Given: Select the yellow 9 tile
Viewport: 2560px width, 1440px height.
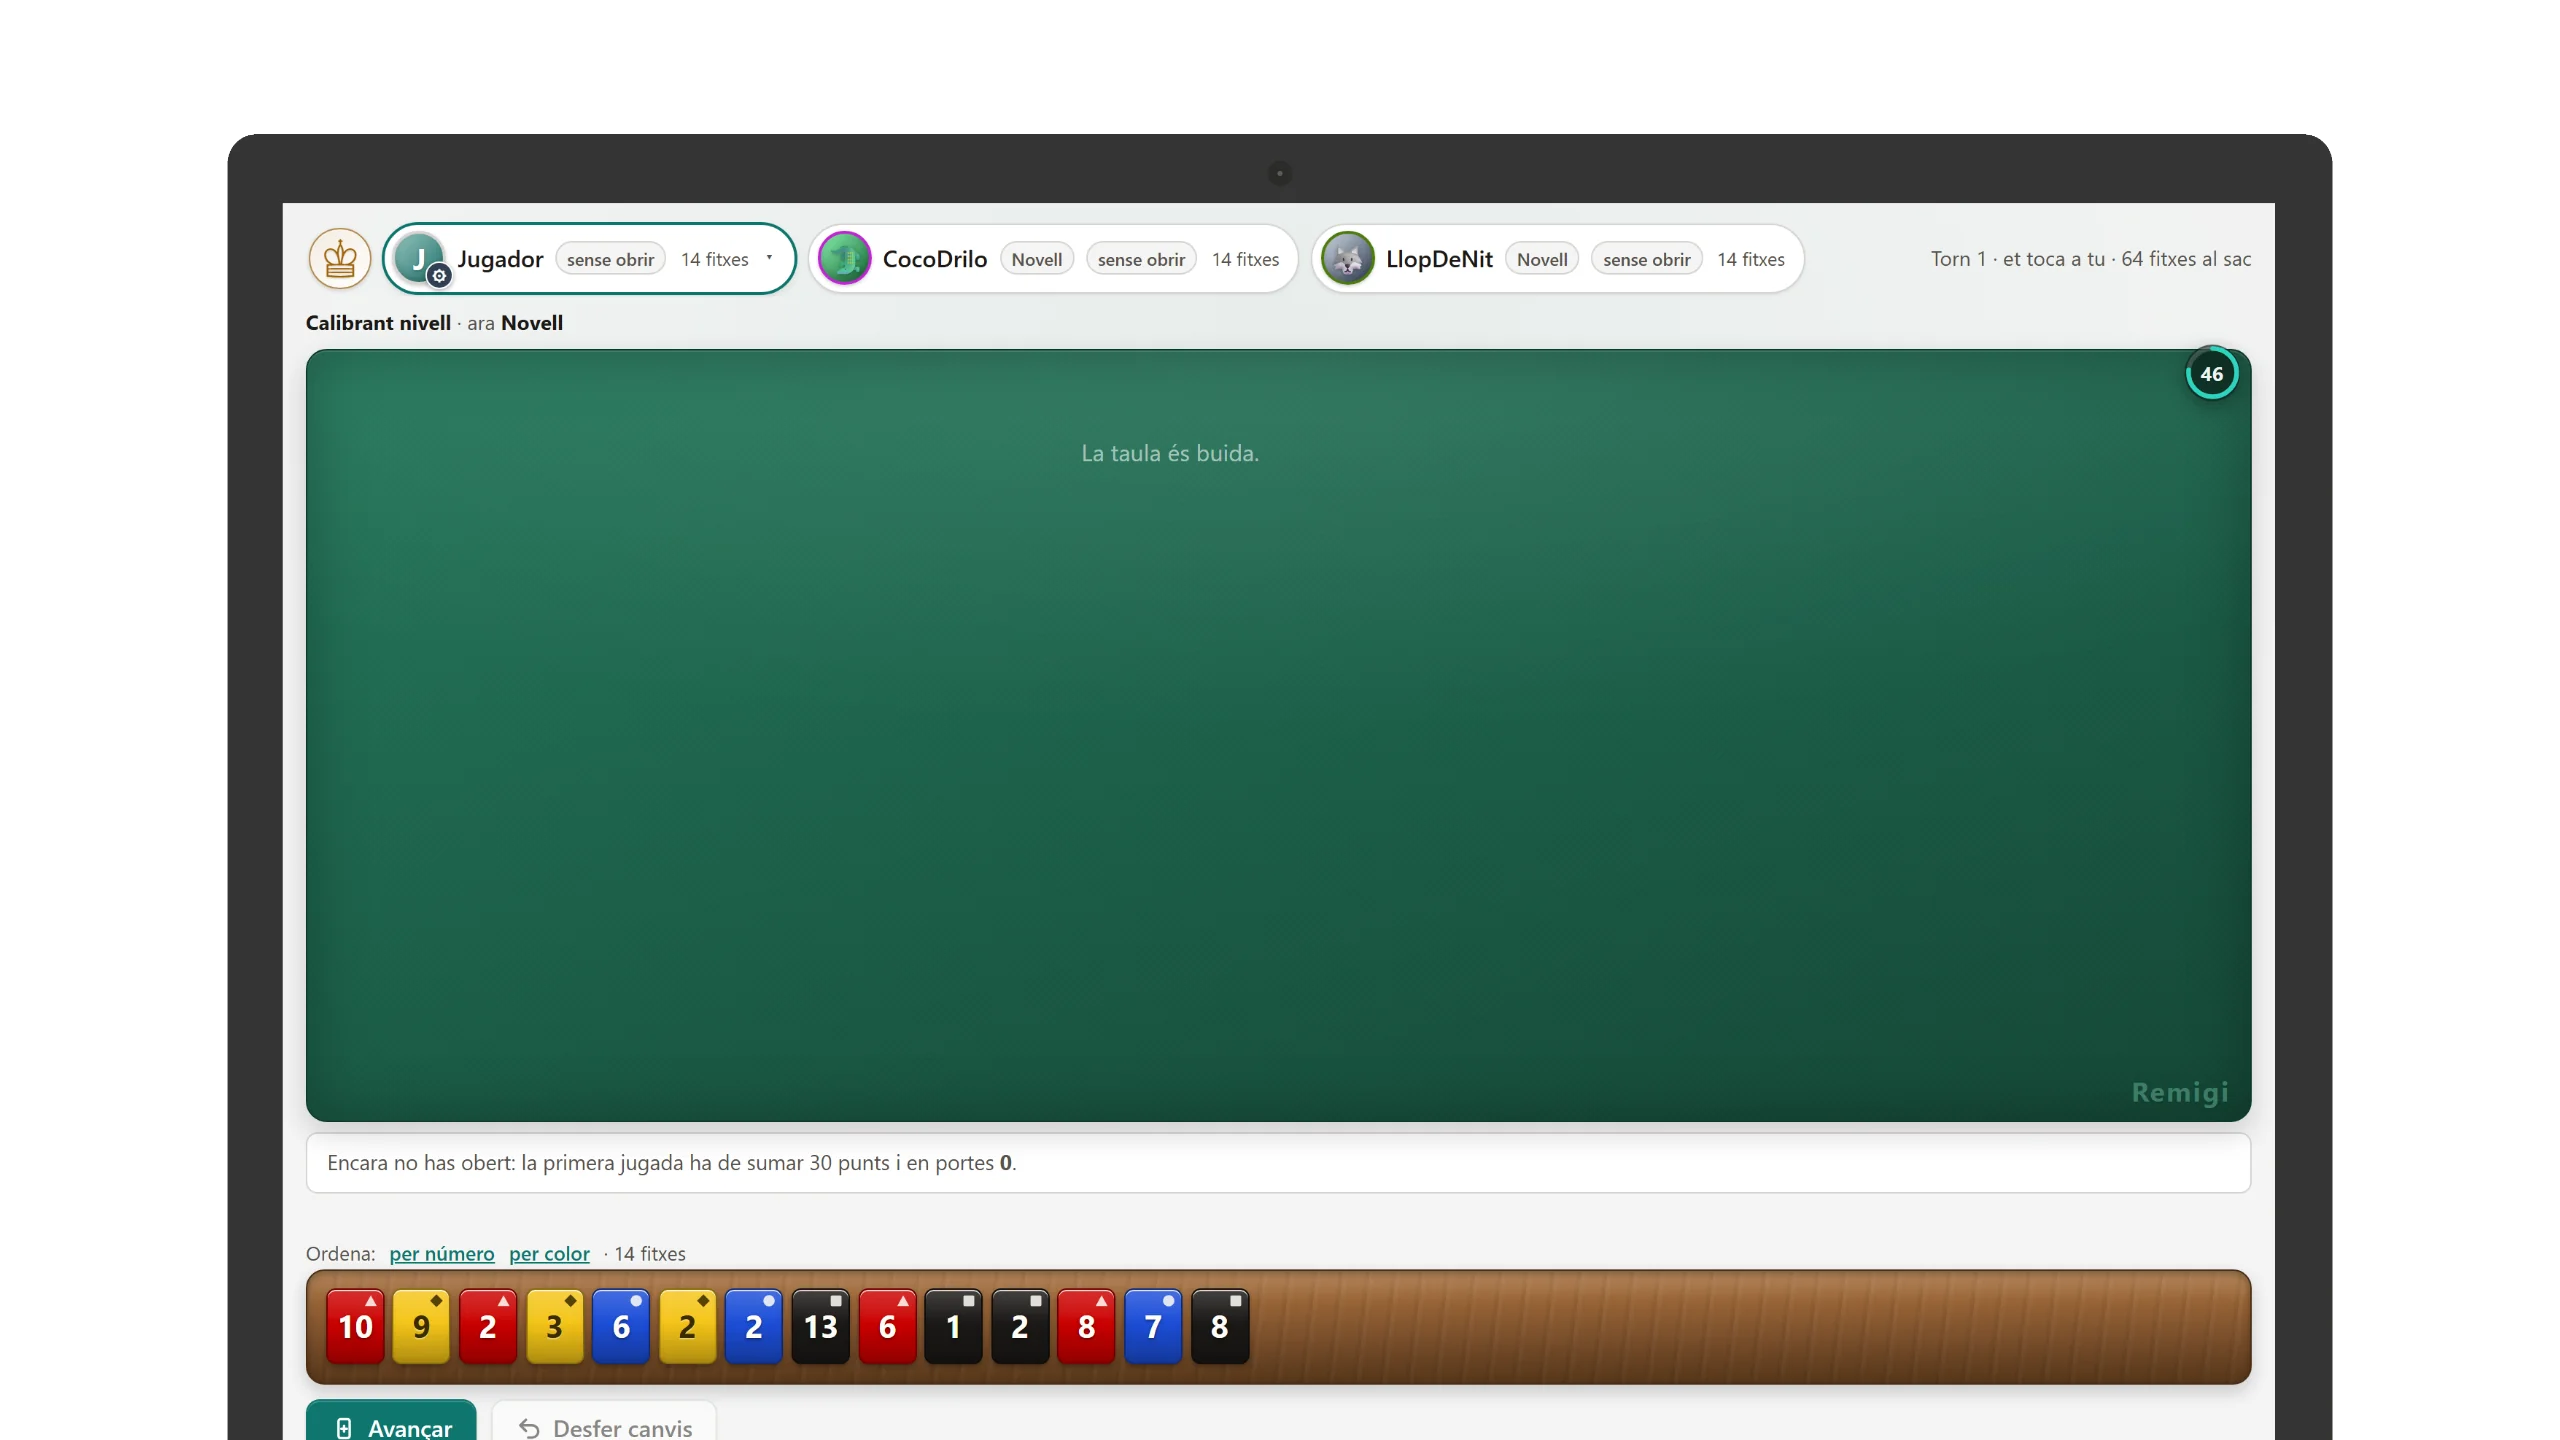Looking at the screenshot, I should tap(421, 1326).
